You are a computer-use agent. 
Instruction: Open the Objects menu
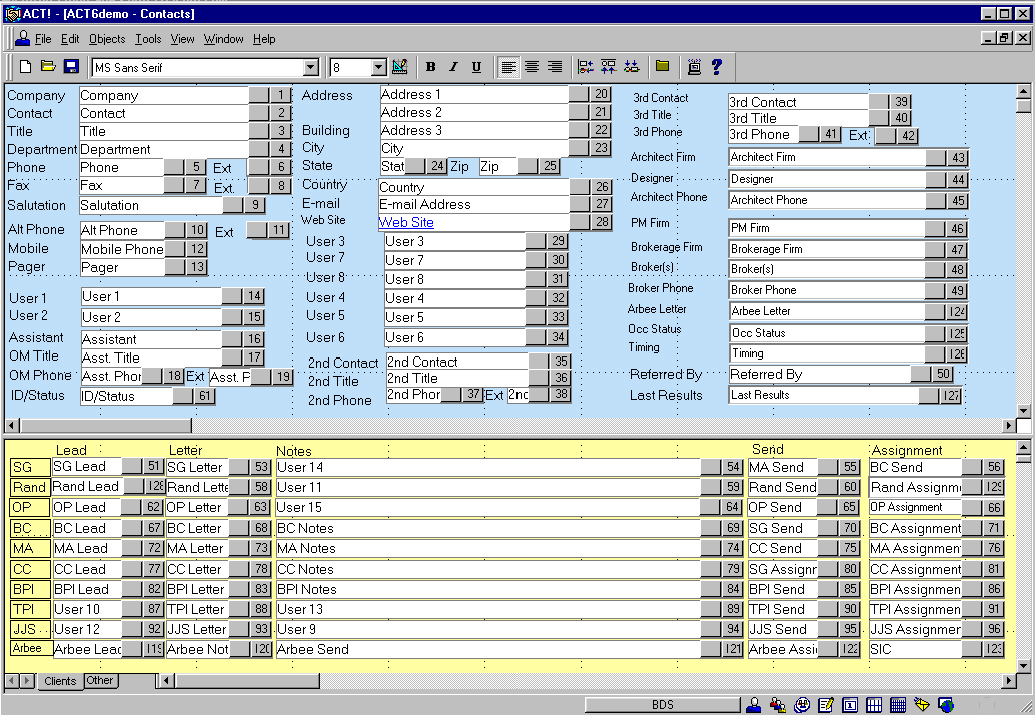(107, 39)
